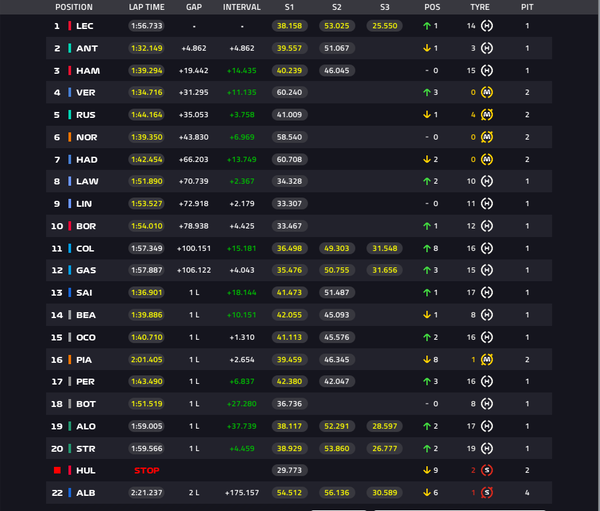
Task: Click Stroll's S3 time 26.777
Action: (385, 448)
